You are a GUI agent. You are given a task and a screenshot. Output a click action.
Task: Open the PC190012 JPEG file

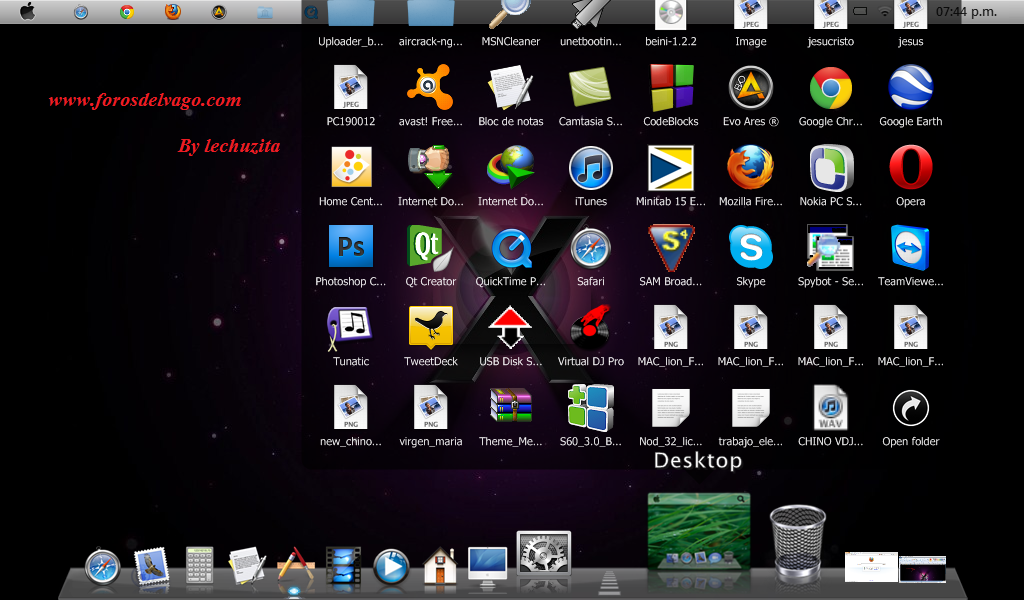point(351,87)
